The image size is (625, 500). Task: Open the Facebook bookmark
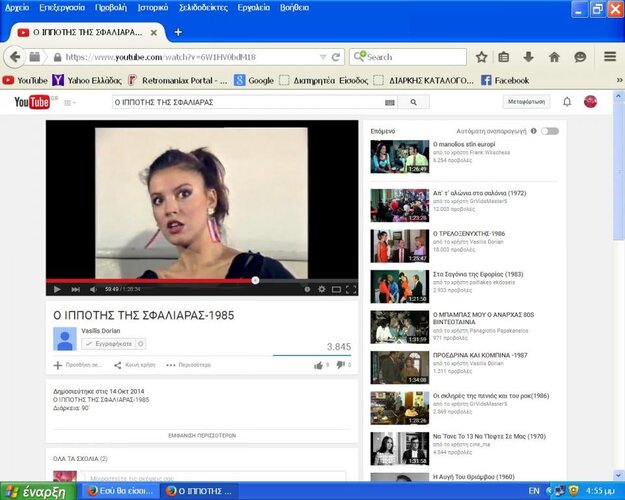(505, 81)
